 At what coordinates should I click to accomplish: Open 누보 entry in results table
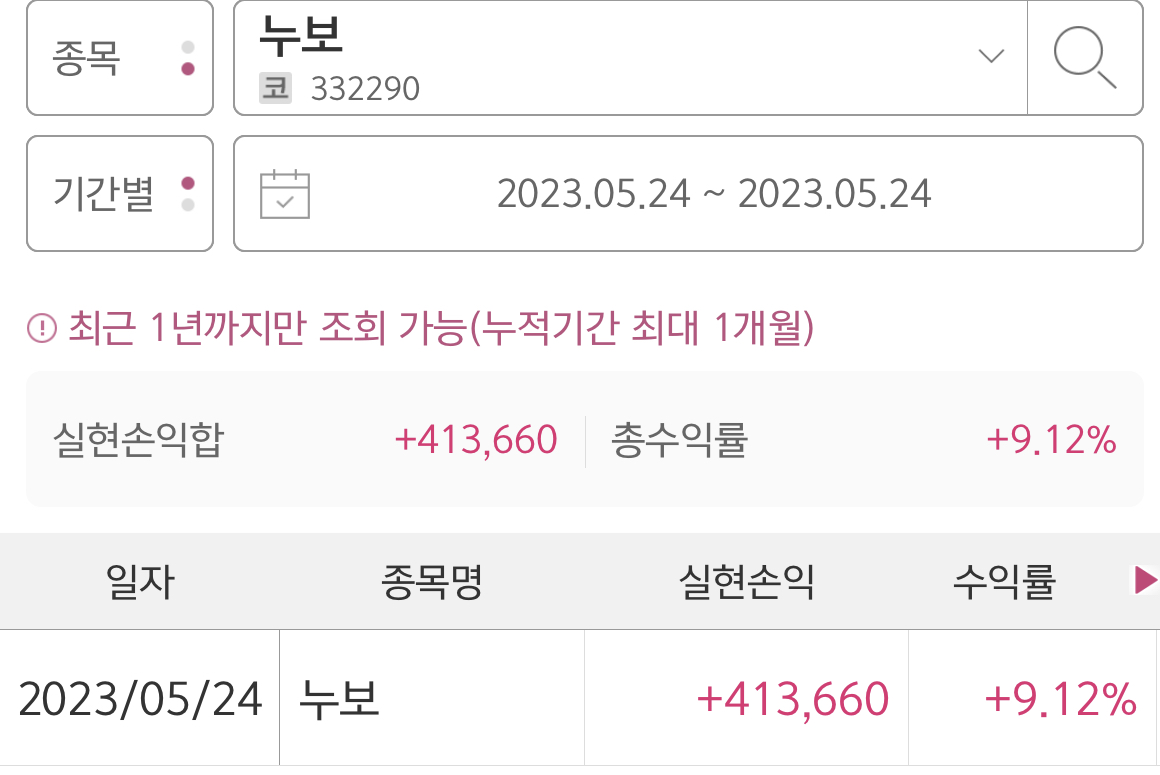pos(340,699)
